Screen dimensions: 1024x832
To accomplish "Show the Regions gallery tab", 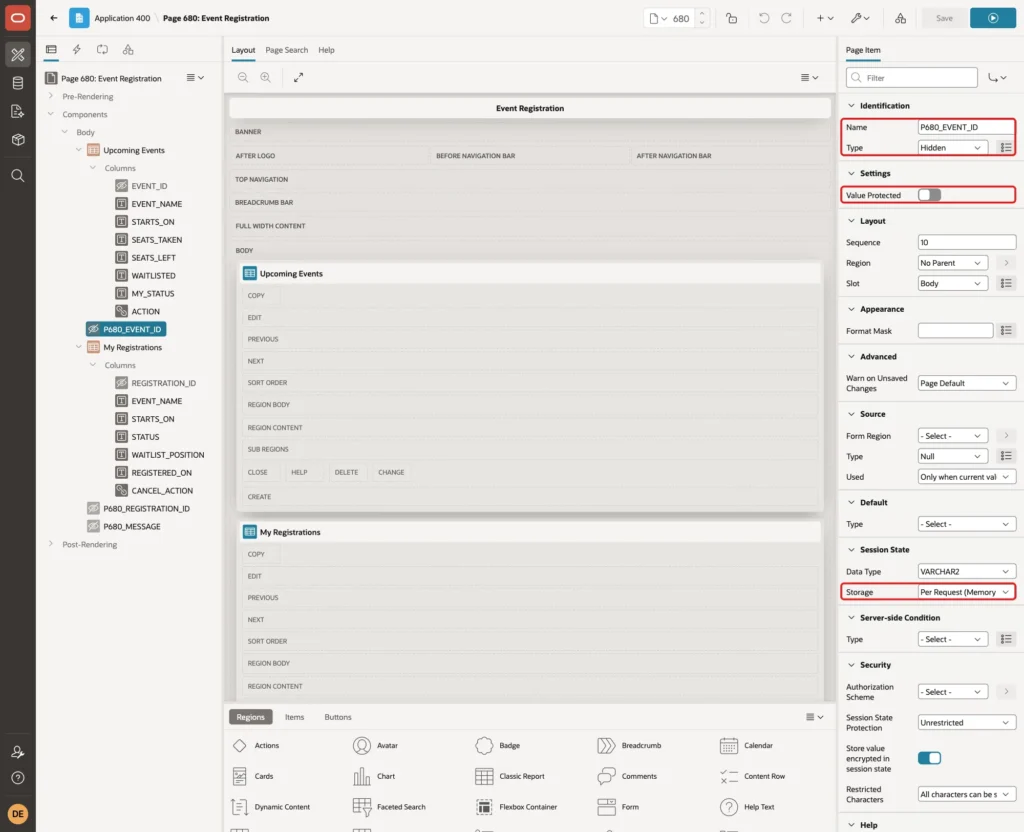I will (250, 717).
